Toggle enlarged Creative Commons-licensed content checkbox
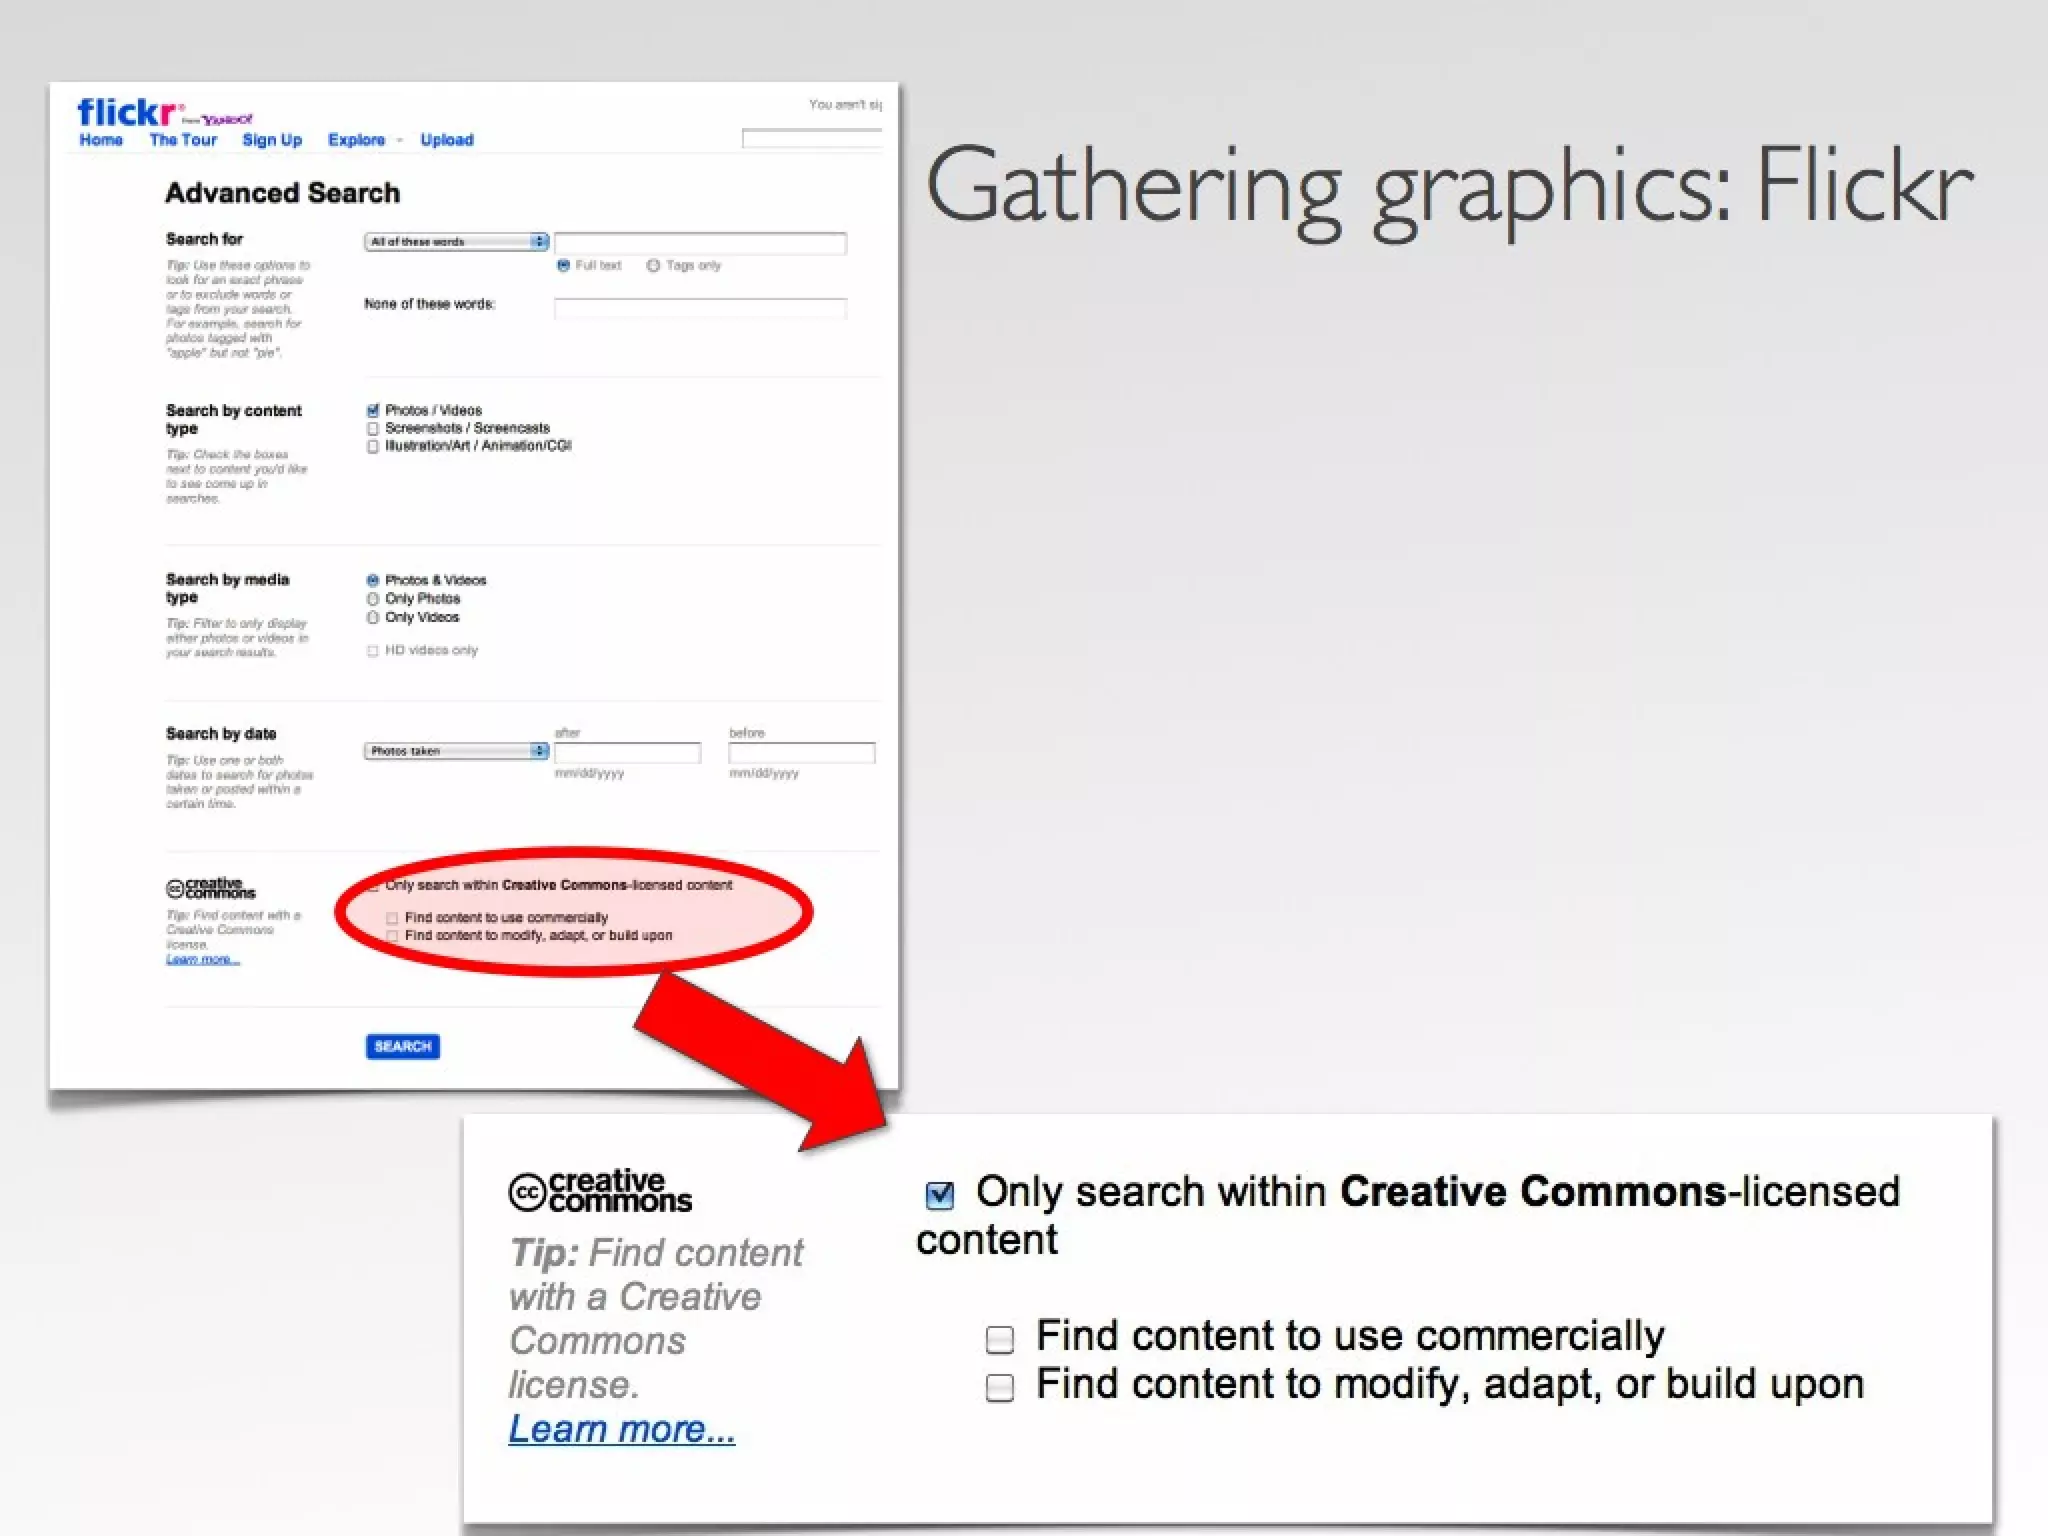2048x1536 pixels. (x=940, y=1195)
